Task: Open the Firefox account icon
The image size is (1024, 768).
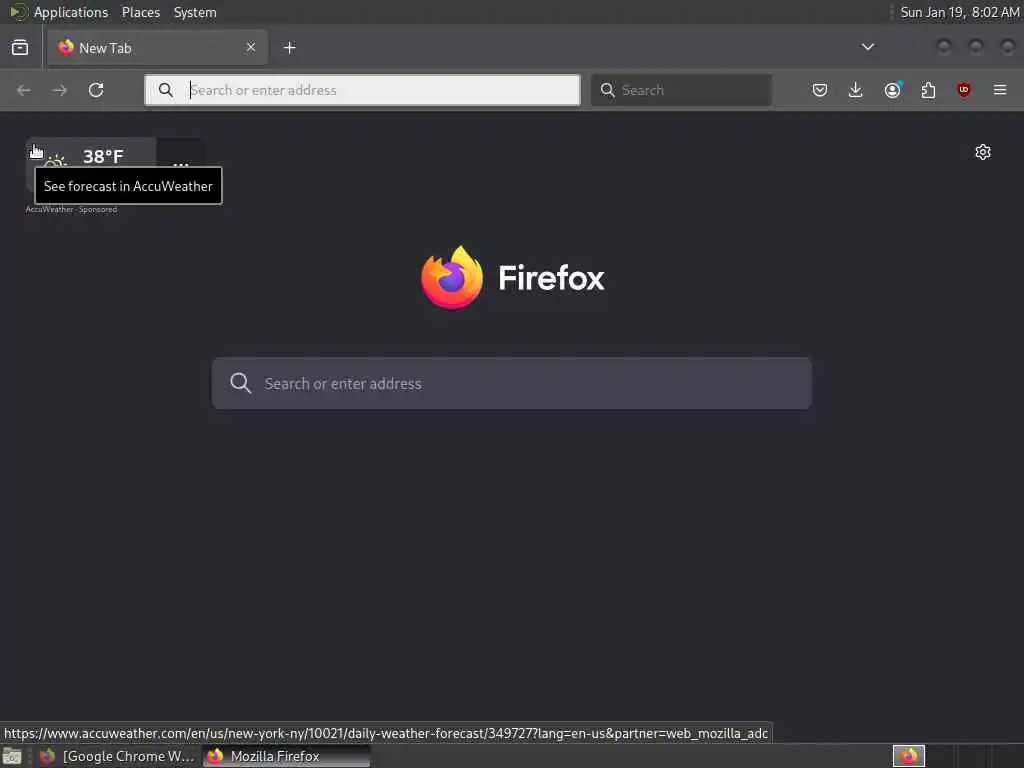Action: click(893, 90)
